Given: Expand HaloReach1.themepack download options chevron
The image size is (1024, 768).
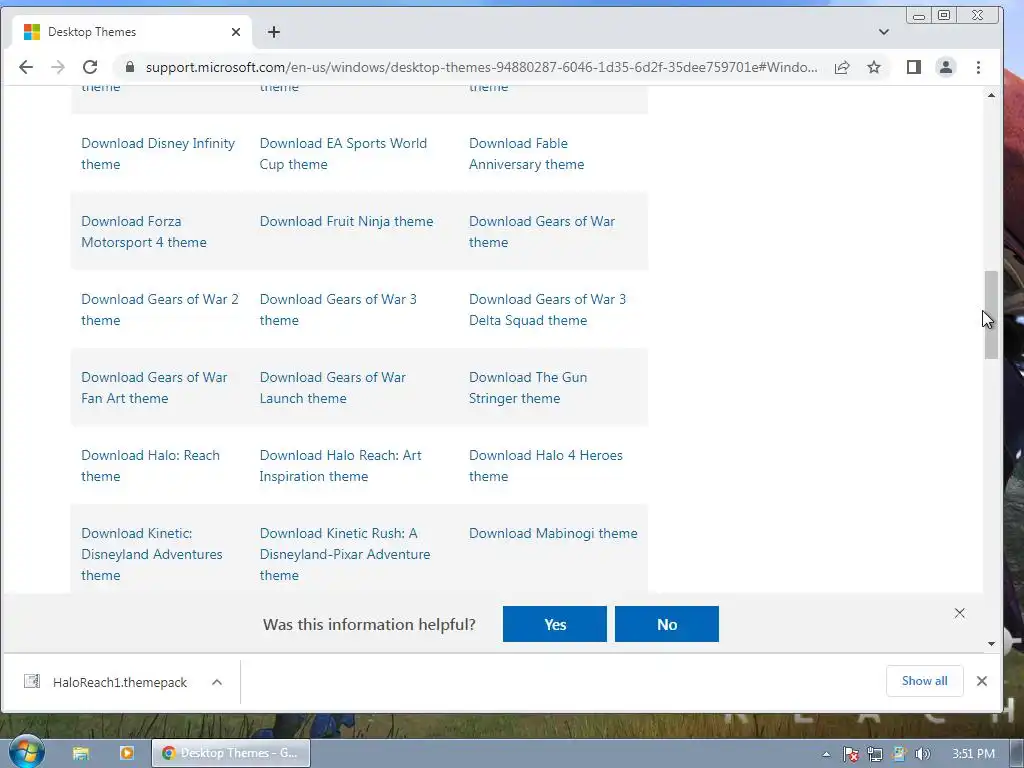Looking at the screenshot, I should click(217, 682).
